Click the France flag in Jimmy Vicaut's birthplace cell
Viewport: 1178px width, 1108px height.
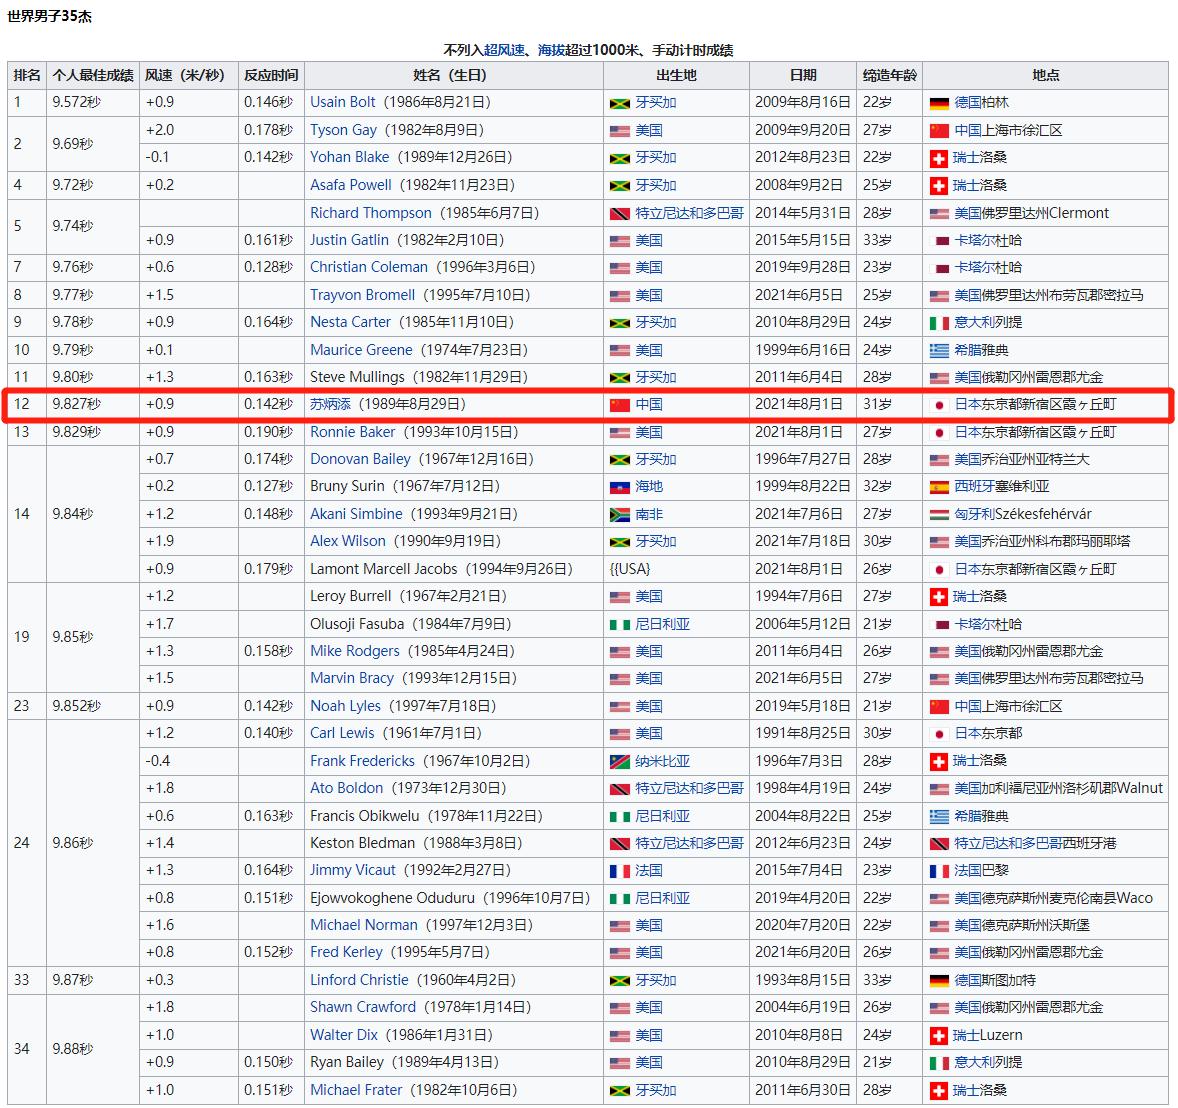point(619,871)
